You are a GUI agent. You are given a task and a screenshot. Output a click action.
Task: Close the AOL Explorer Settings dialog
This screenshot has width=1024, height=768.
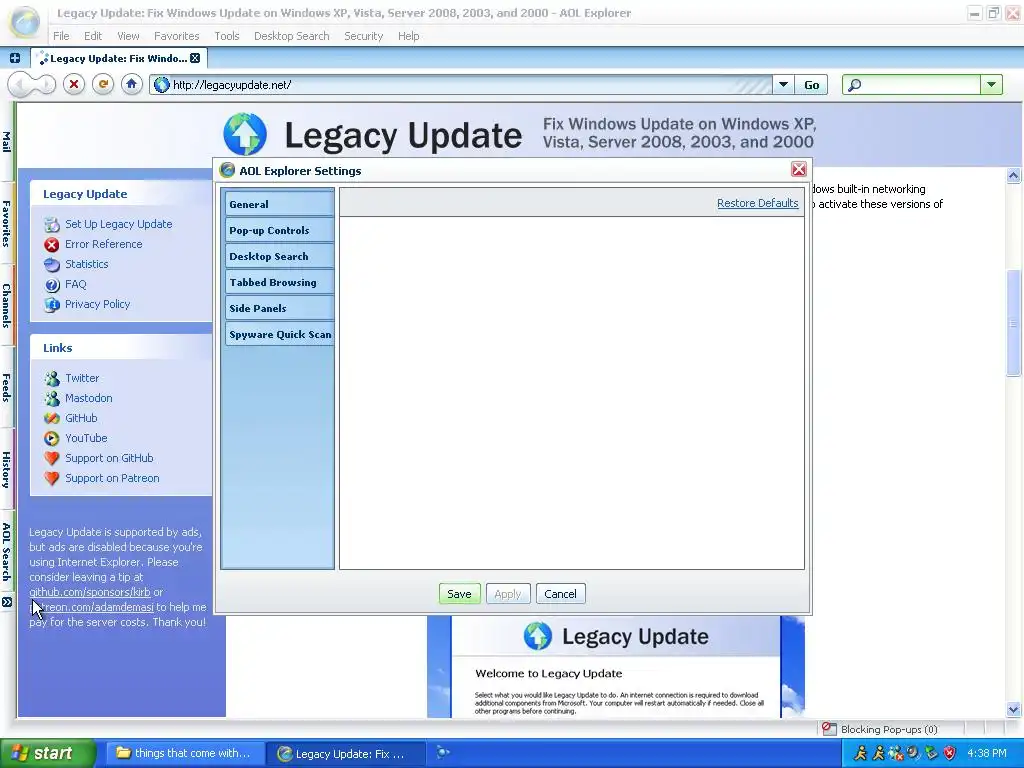point(798,170)
